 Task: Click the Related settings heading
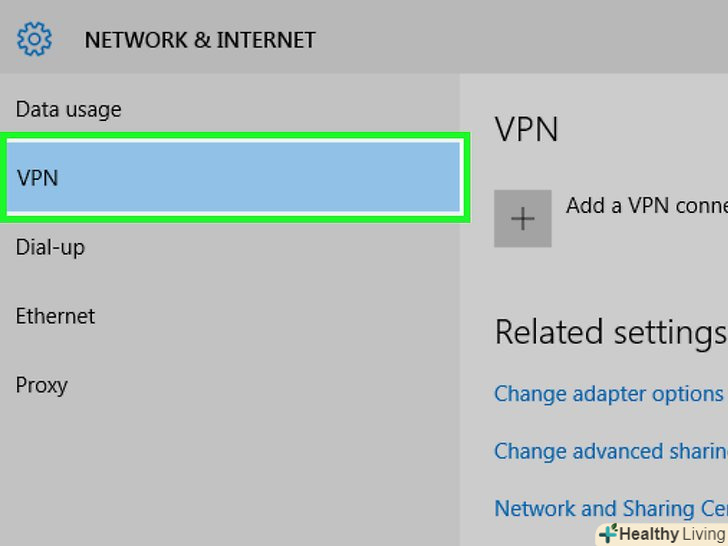point(610,331)
